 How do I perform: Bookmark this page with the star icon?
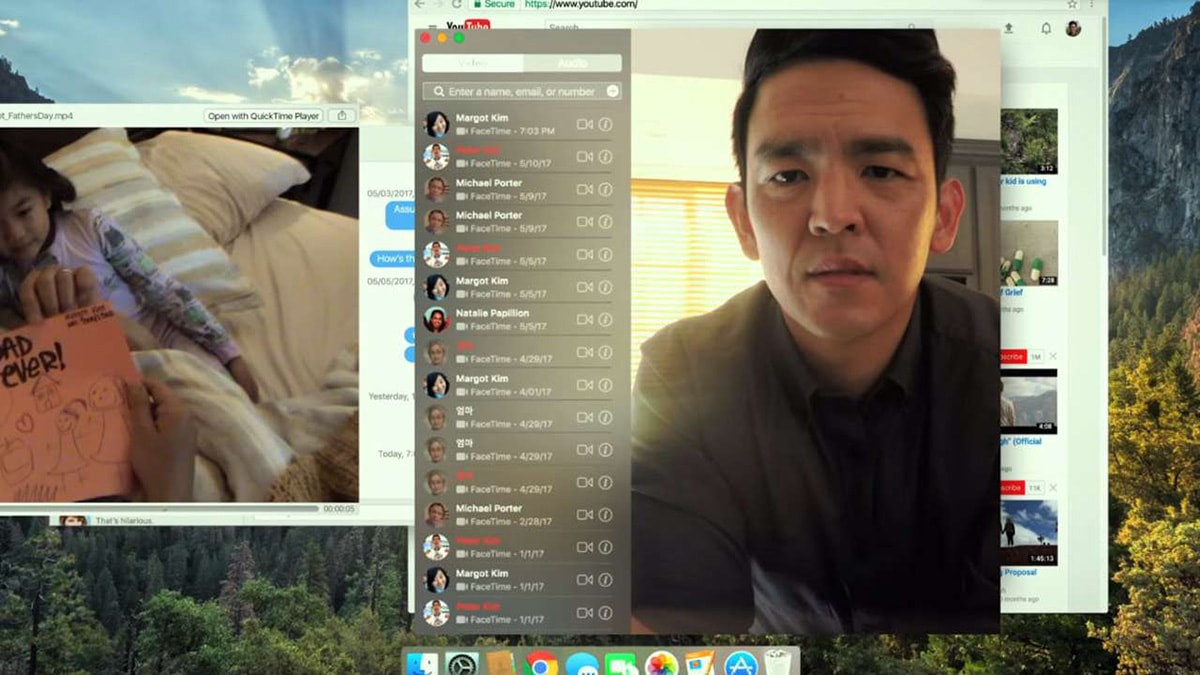point(1072,5)
